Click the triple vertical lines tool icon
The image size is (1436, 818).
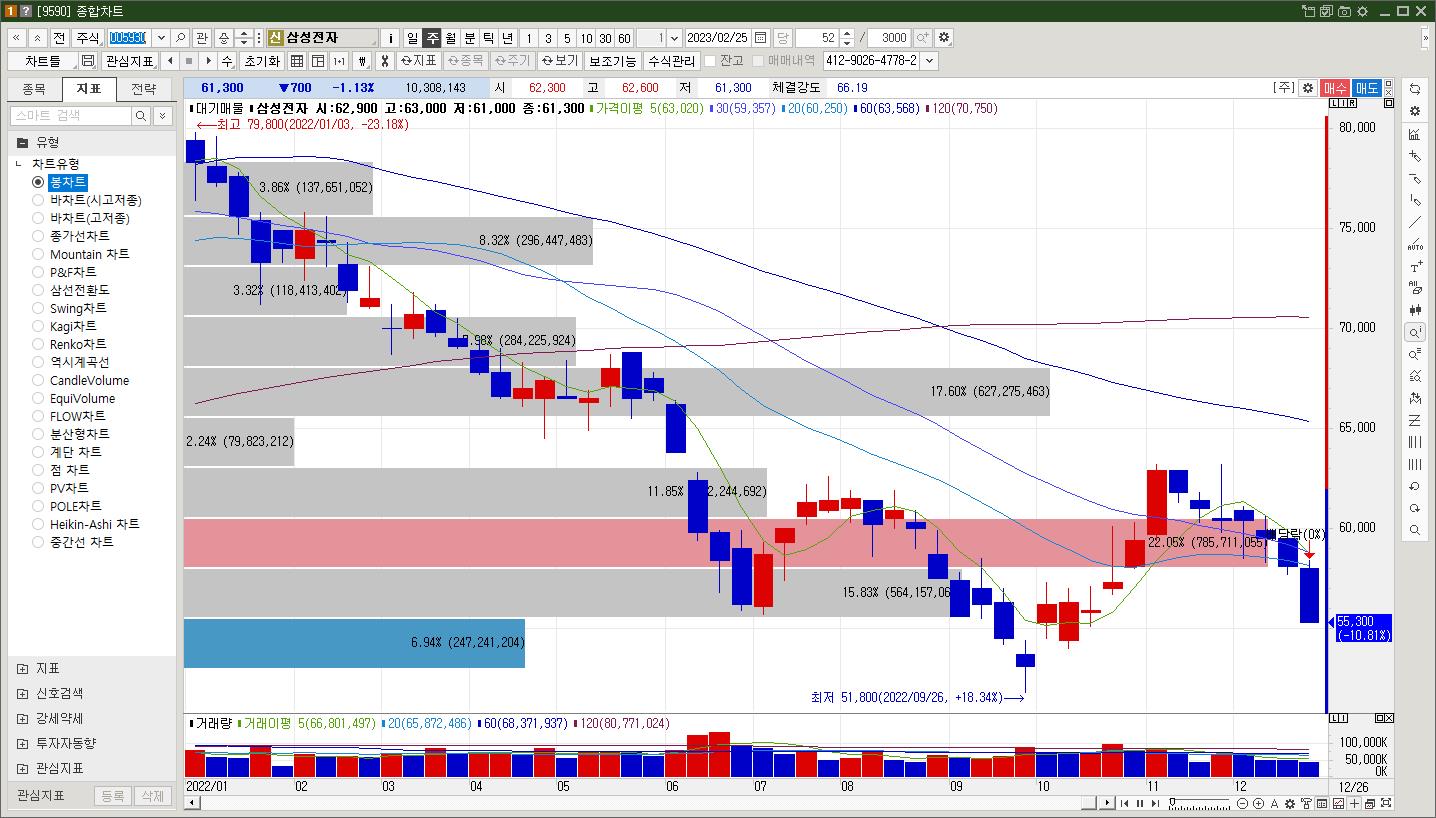pos(1414,442)
